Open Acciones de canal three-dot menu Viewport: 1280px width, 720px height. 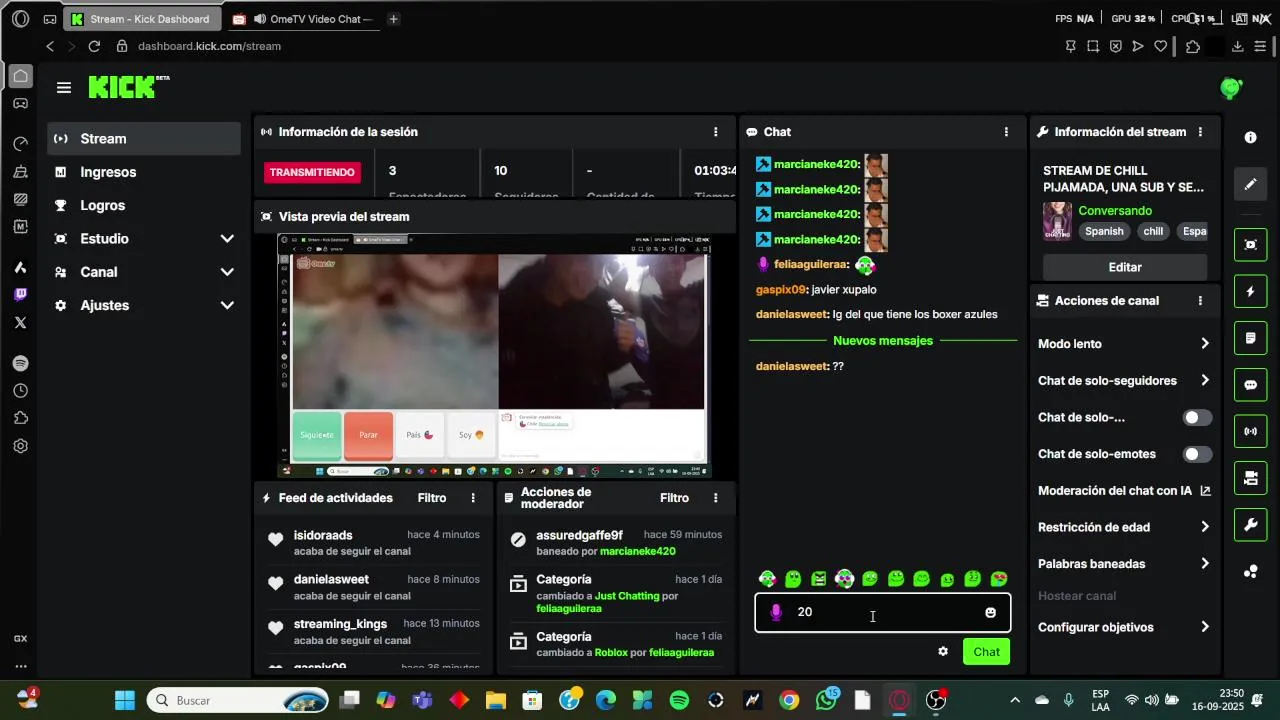coord(1200,301)
